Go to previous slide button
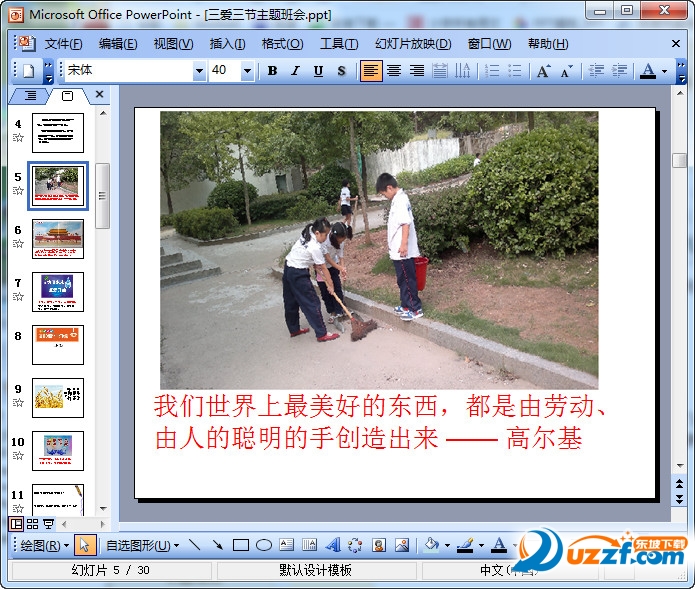Image resolution: width=695 pixels, height=589 pixels. 679,484
